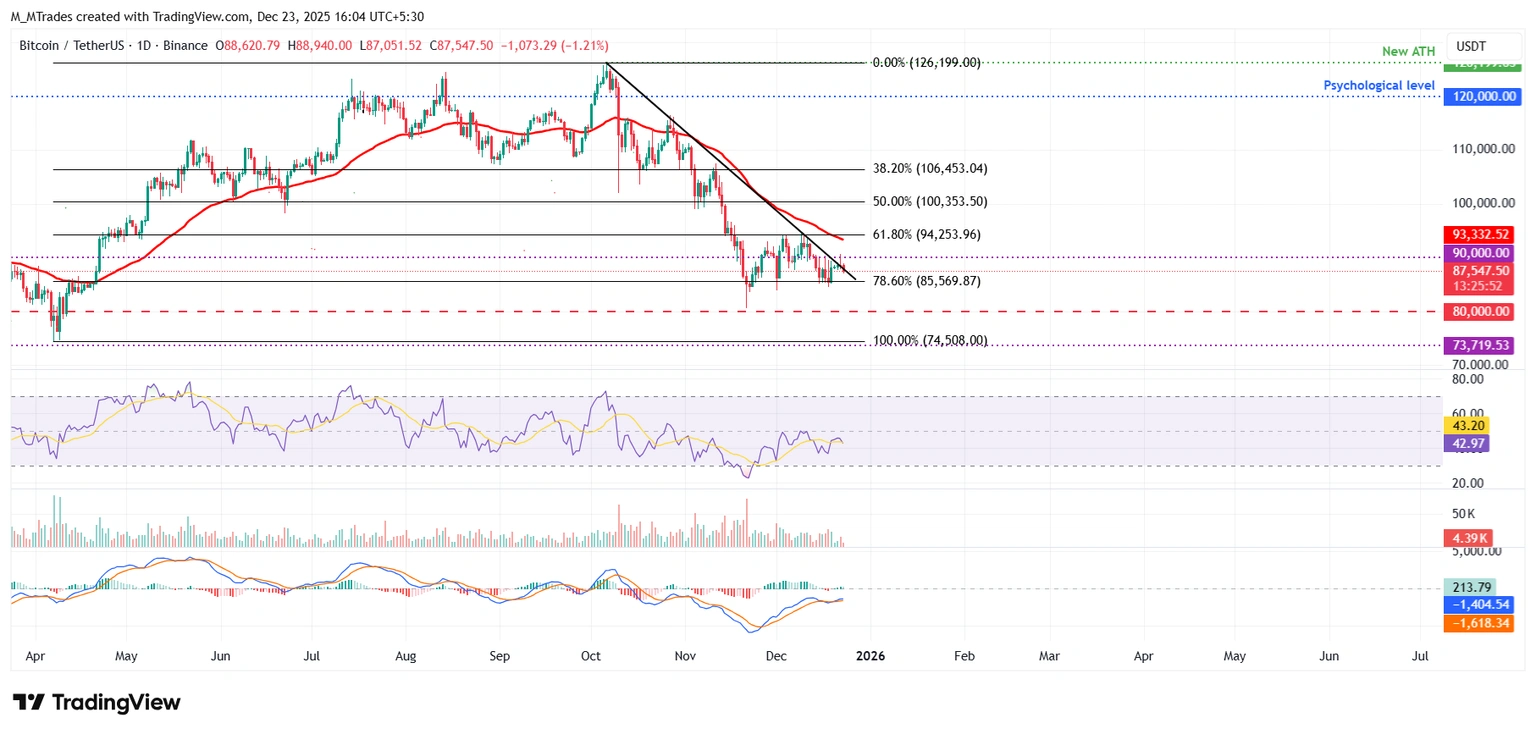
Task: Click the 2026 label on the time axis
Action: point(870,656)
